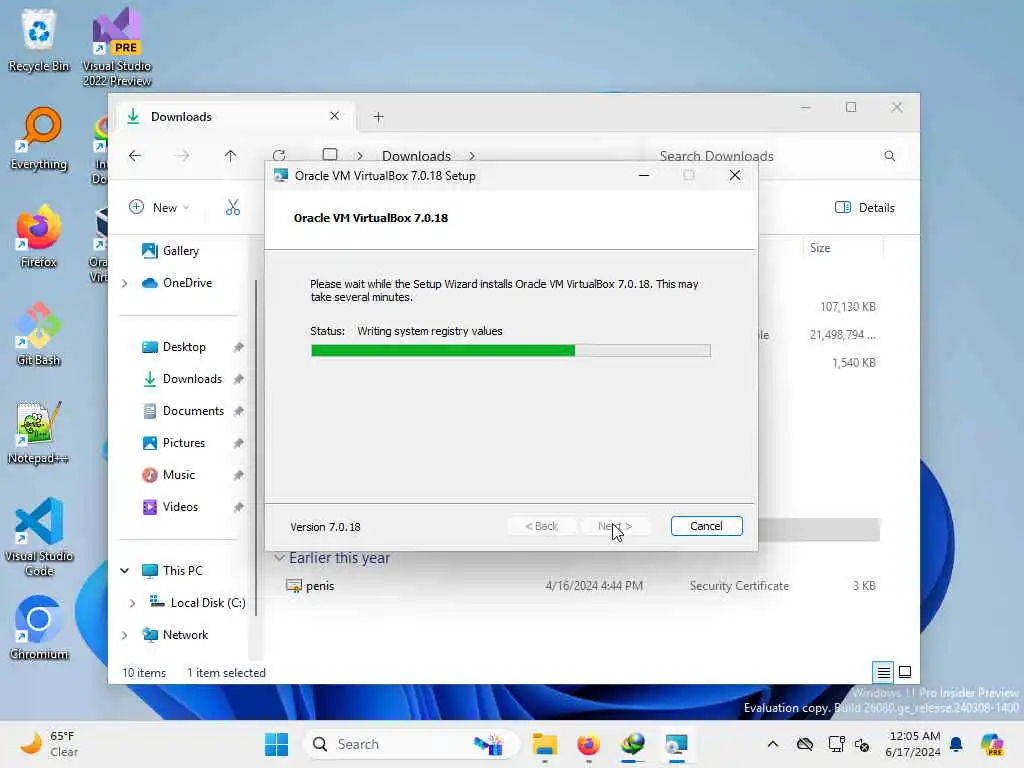Open the taskbar icon left of VirtualBox installer
The height and width of the screenshot is (768, 1024).
pyautogui.click(x=632, y=744)
